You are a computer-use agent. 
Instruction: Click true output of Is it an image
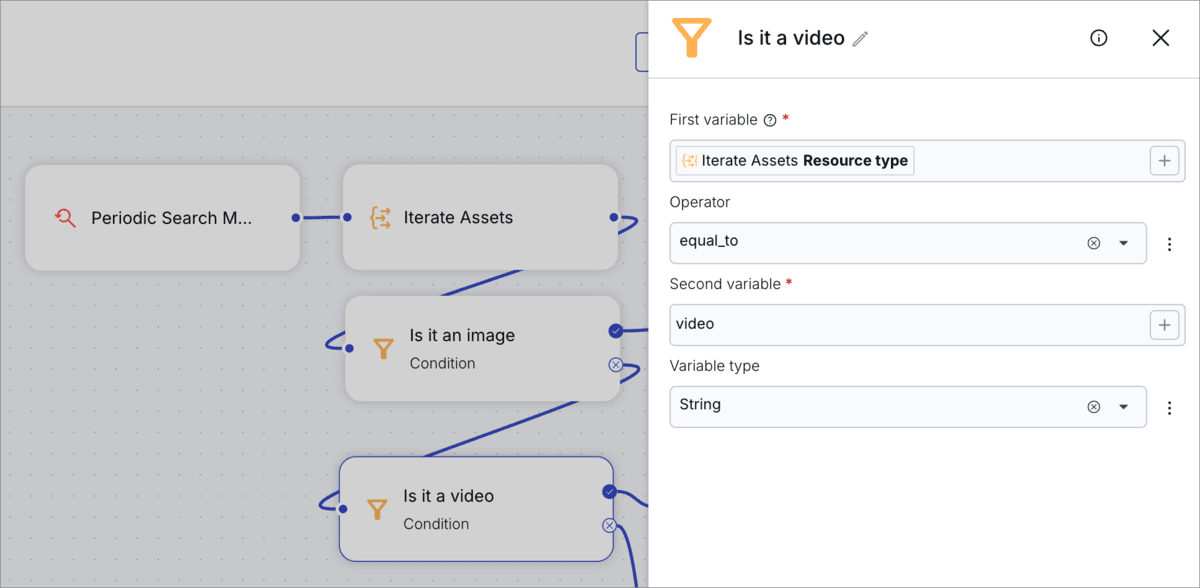point(615,331)
